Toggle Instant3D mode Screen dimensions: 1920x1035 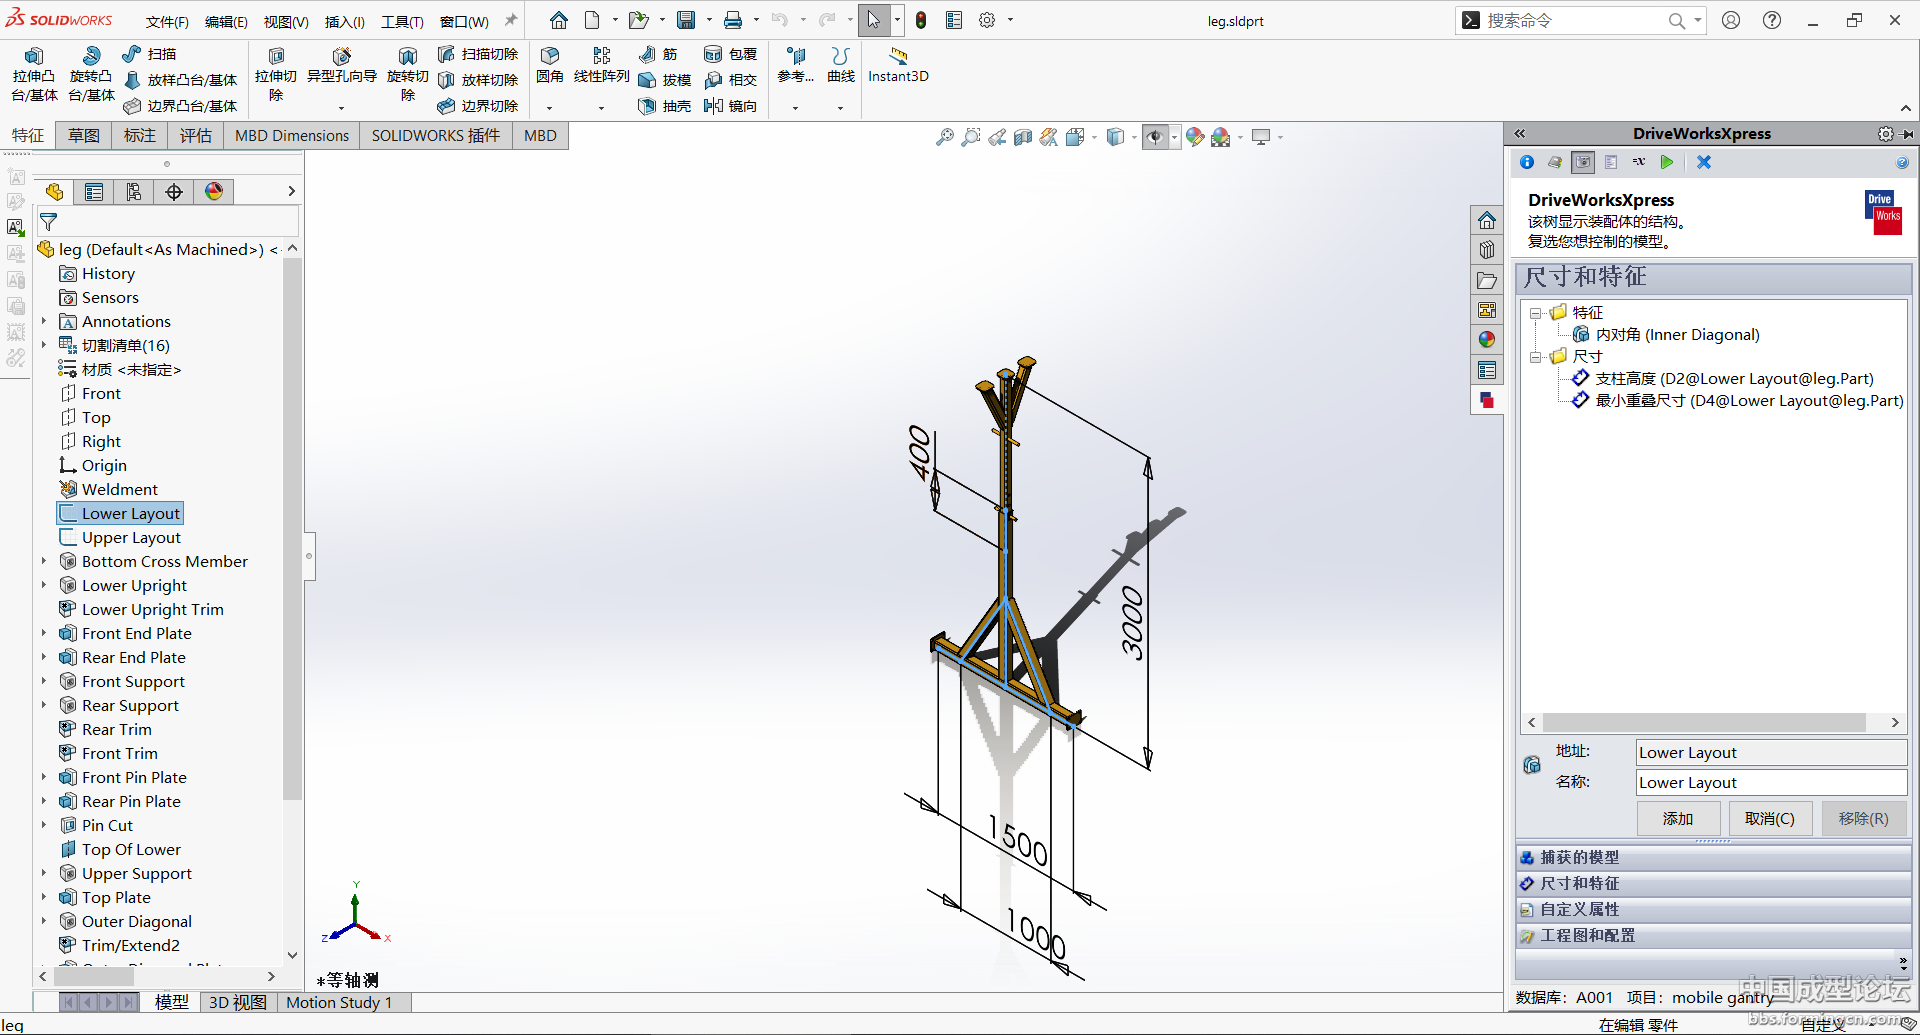click(x=898, y=65)
